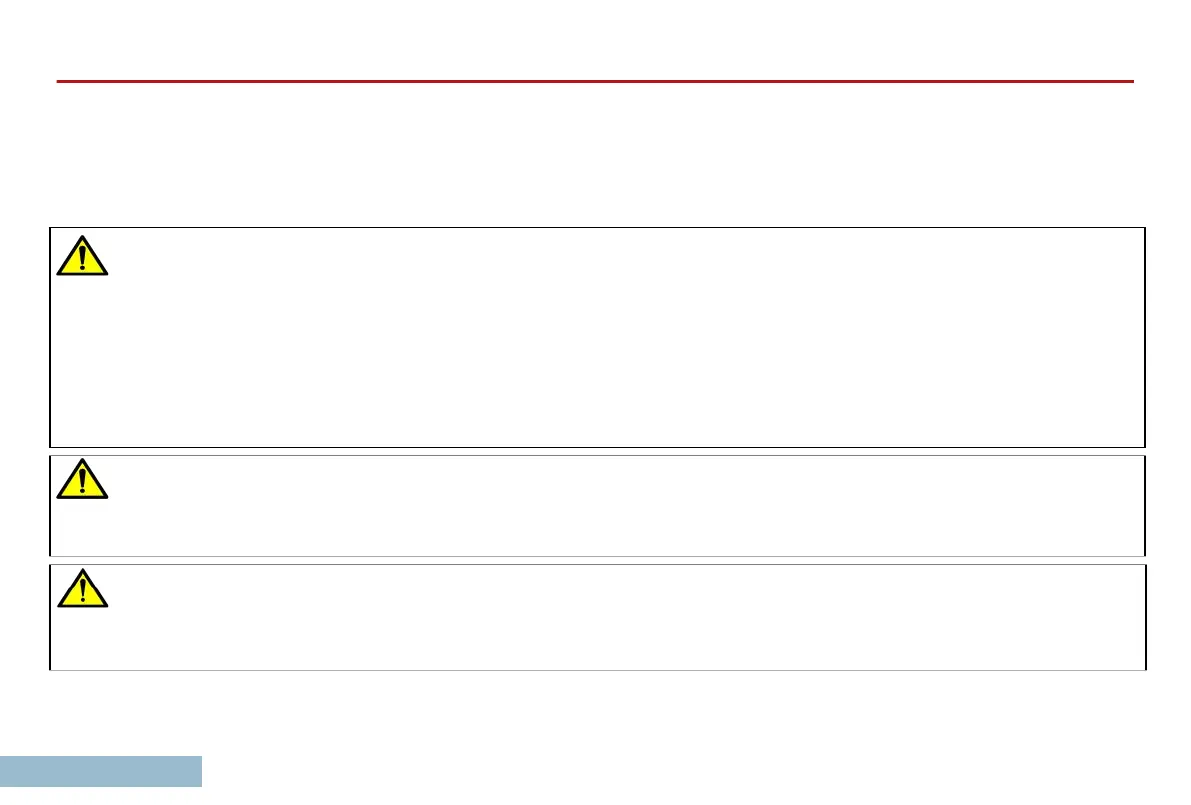
Task: Click the dark red horizontal header line
Action: point(595,81)
